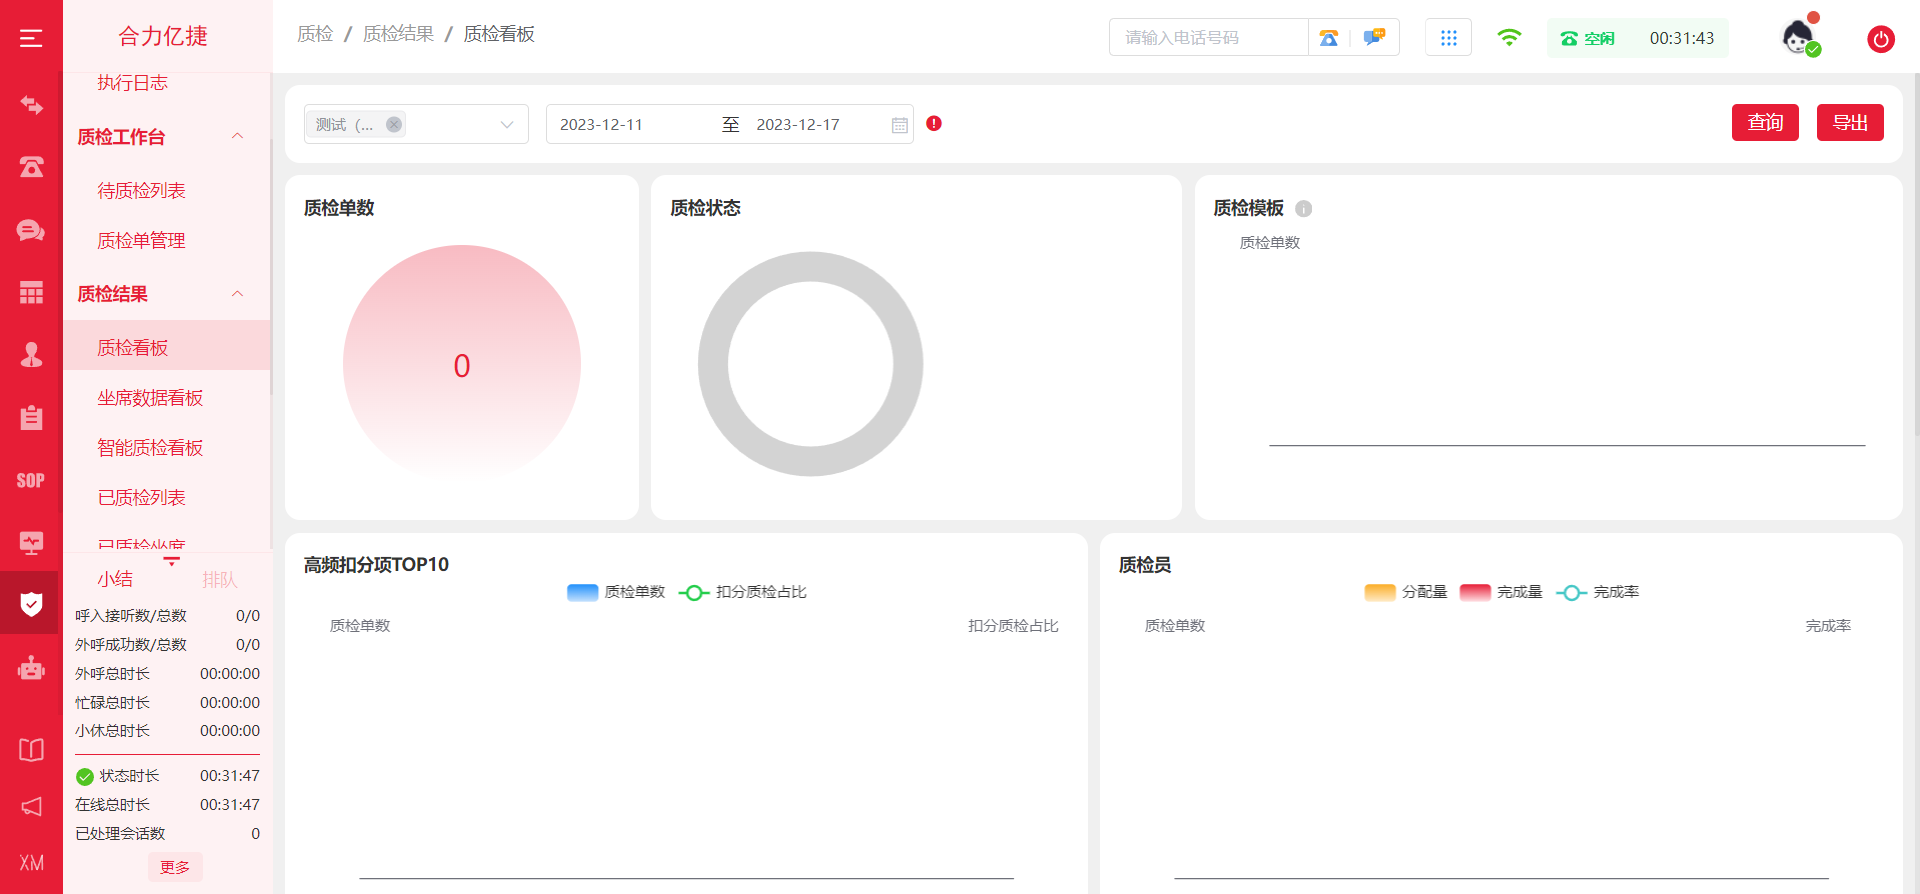Click the 更多 button

[175, 867]
